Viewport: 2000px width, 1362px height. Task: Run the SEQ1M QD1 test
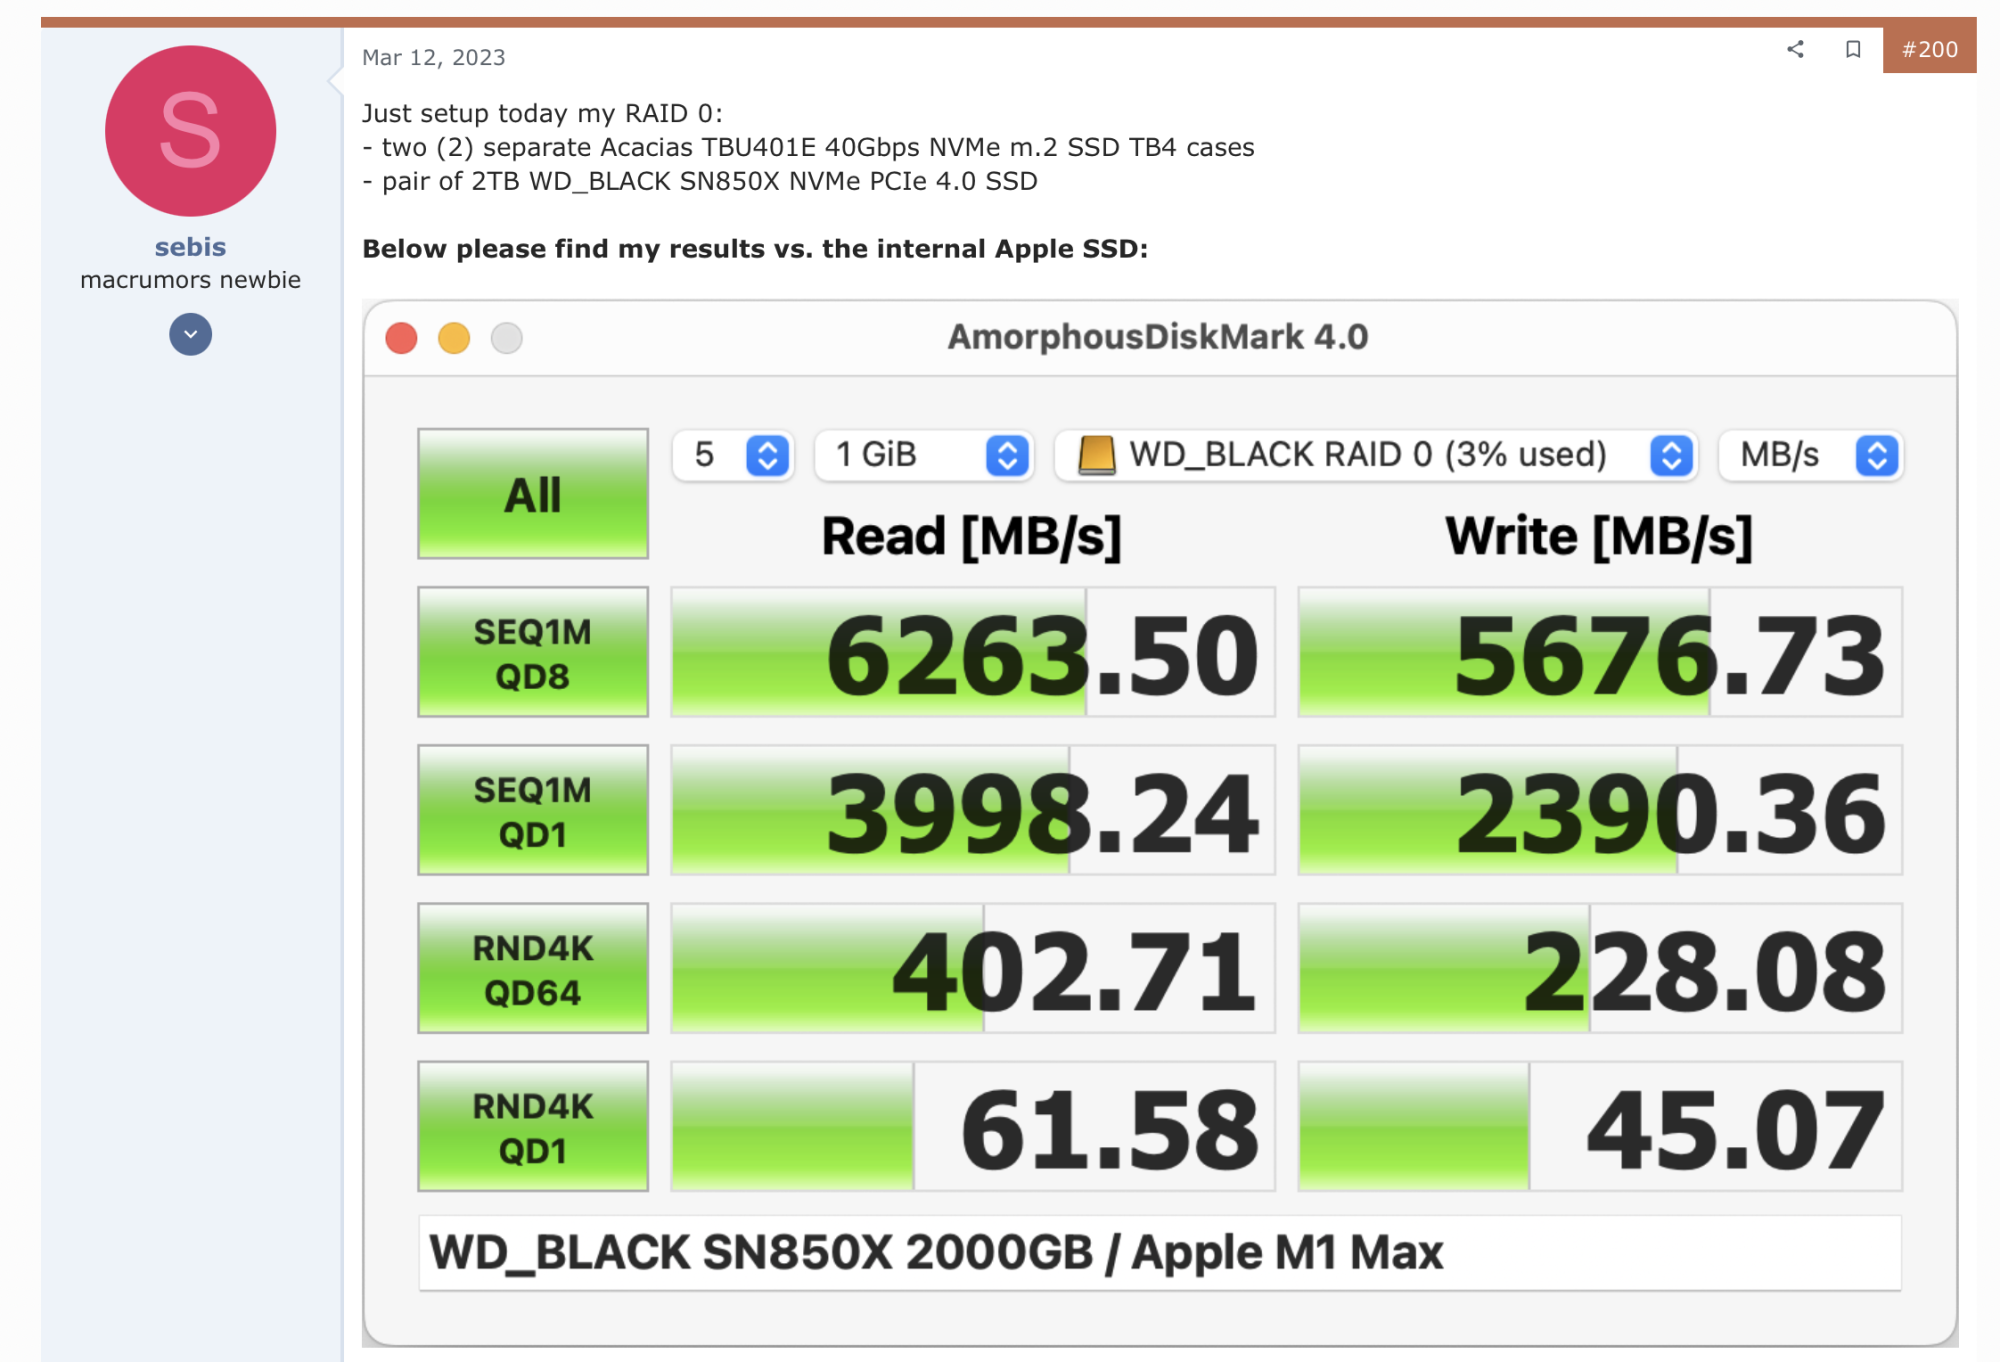pyautogui.click(x=532, y=810)
